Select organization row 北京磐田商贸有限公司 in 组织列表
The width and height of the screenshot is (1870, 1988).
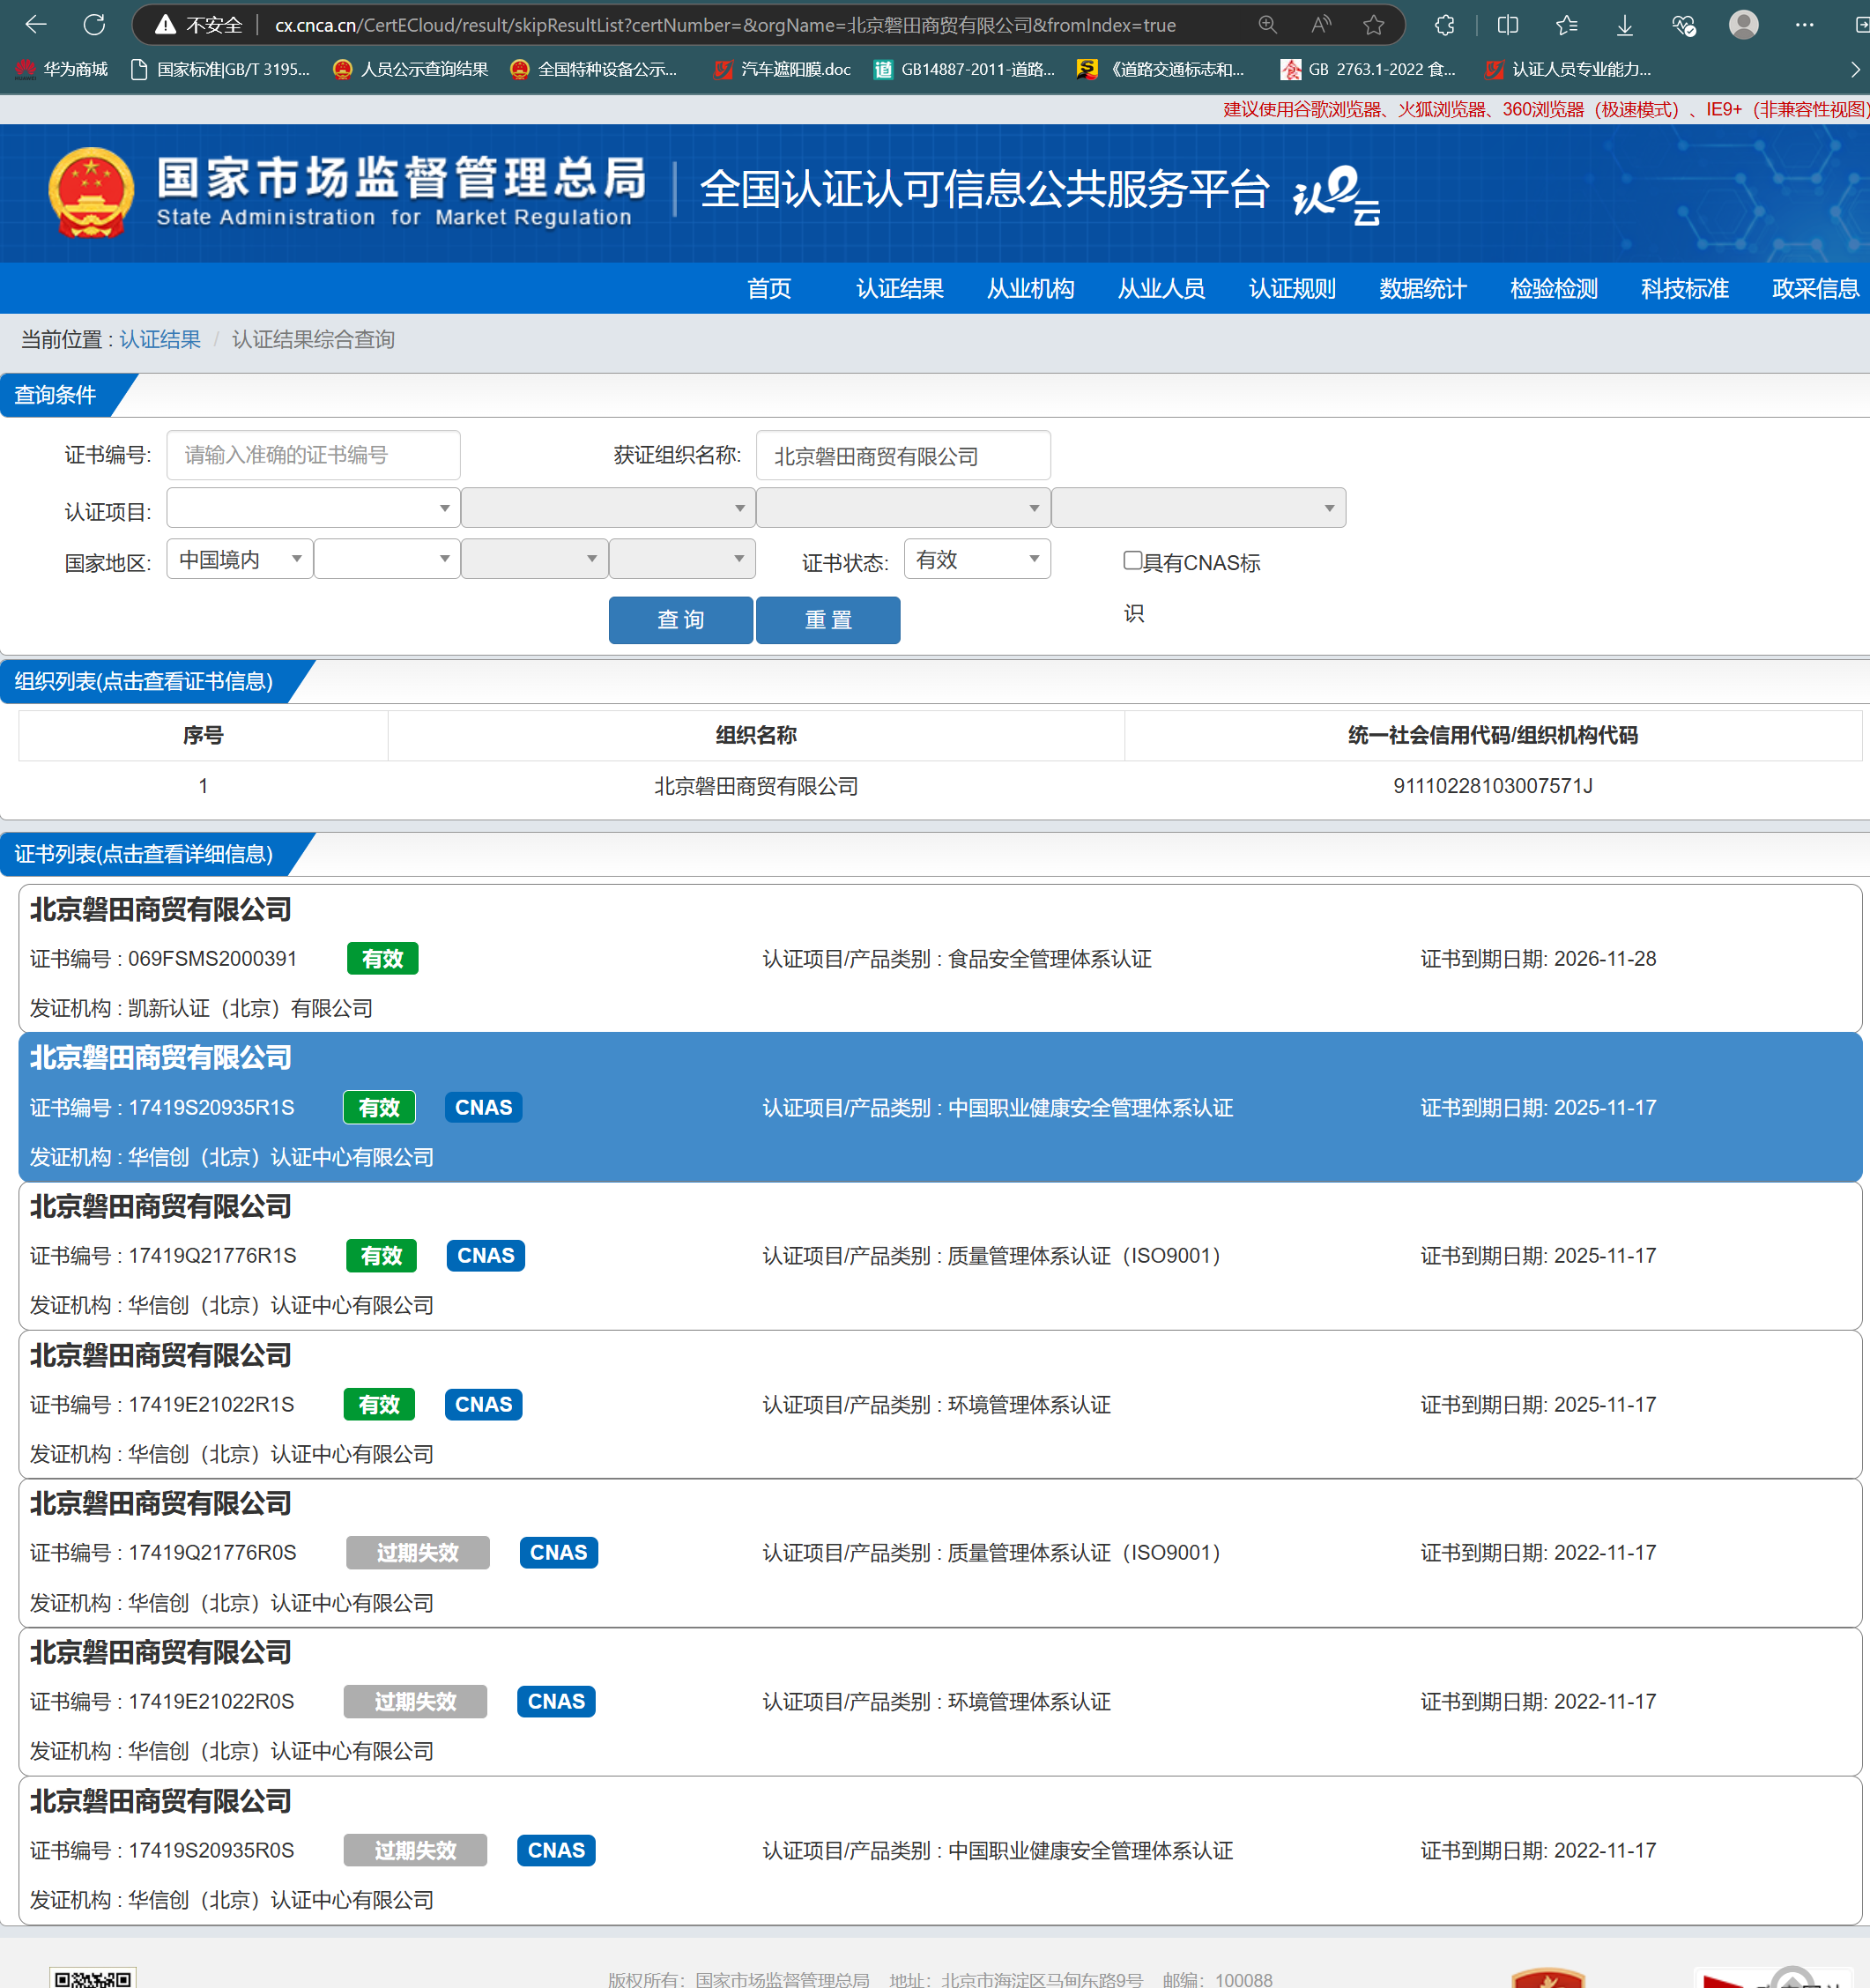pyautogui.click(x=940, y=786)
